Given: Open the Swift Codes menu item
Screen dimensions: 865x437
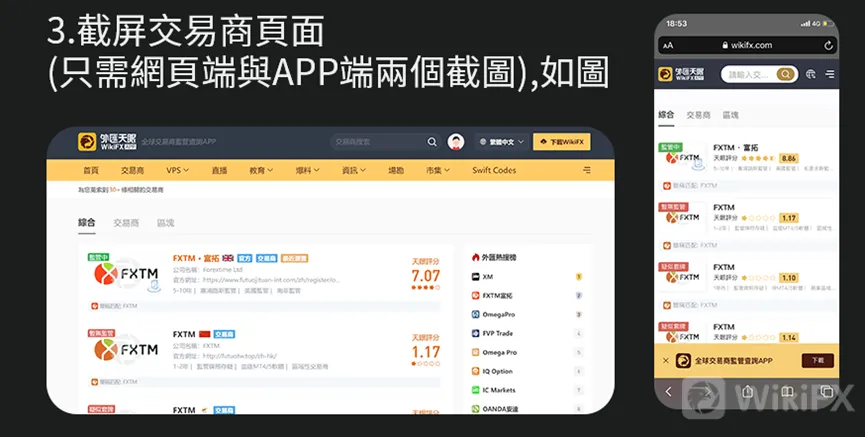Looking at the screenshot, I should click(x=494, y=170).
